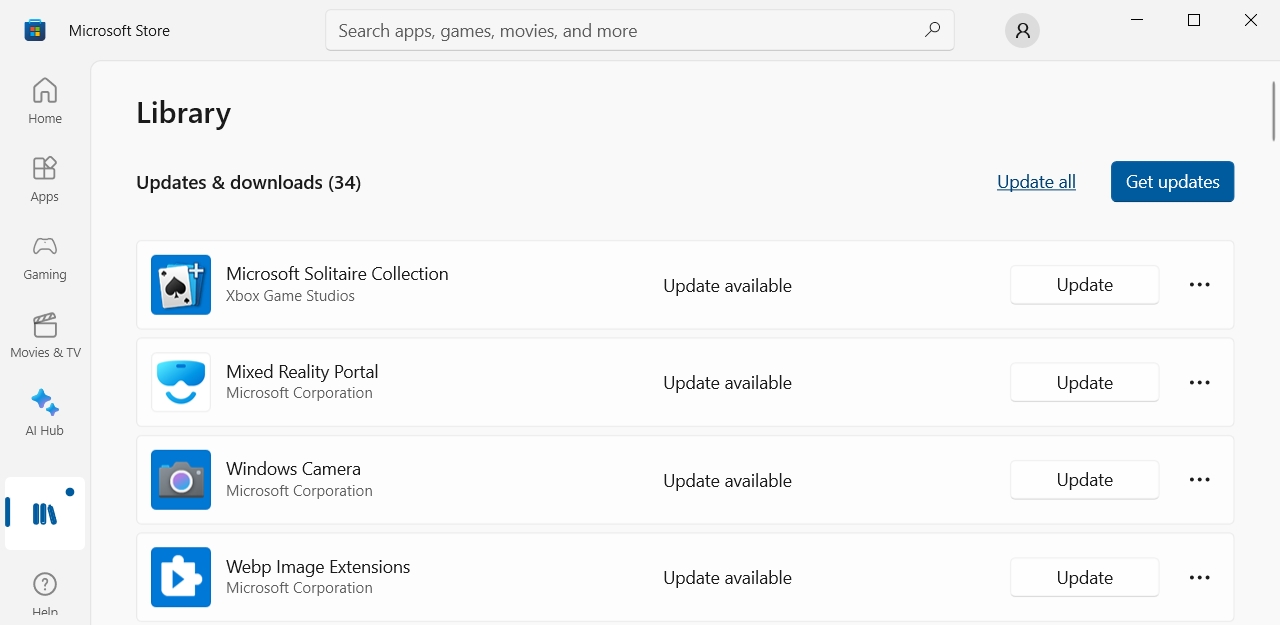Click the Updates & downloads (34) heading
The image size is (1280, 625).
(x=248, y=182)
